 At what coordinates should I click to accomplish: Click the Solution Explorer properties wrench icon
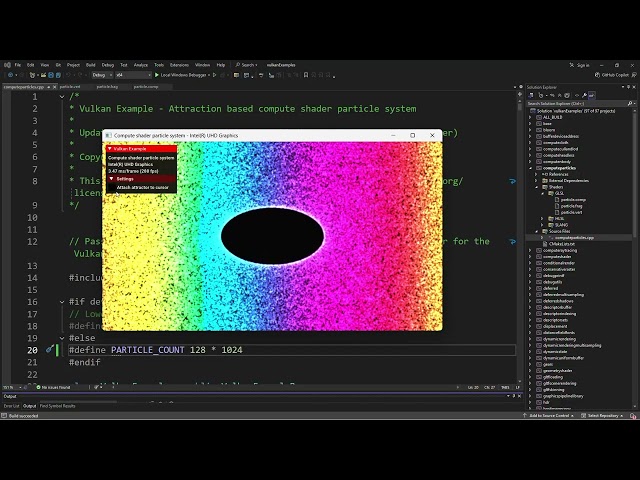tap(584, 96)
